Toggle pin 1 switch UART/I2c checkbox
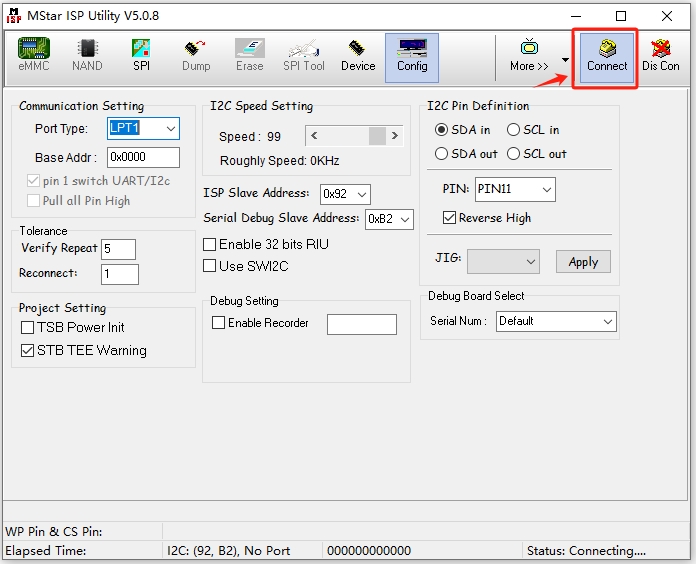This screenshot has height=564, width=696. [x=33, y=181]
